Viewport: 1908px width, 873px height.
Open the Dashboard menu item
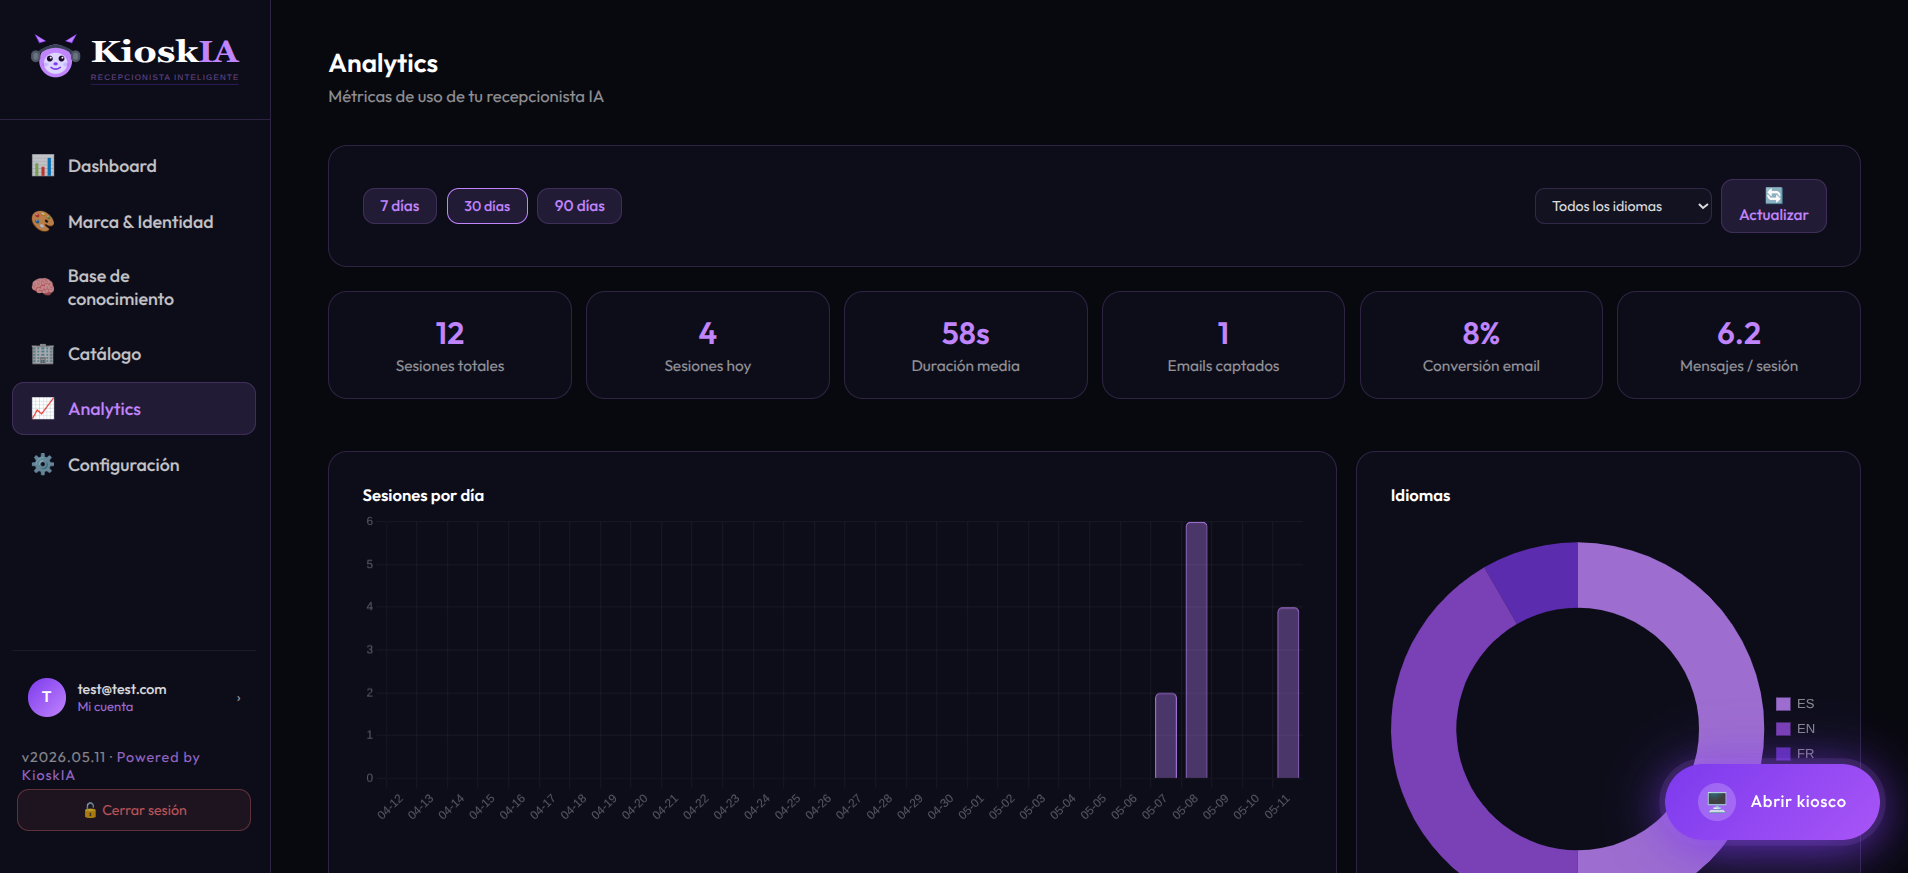[x=134, y=166]
